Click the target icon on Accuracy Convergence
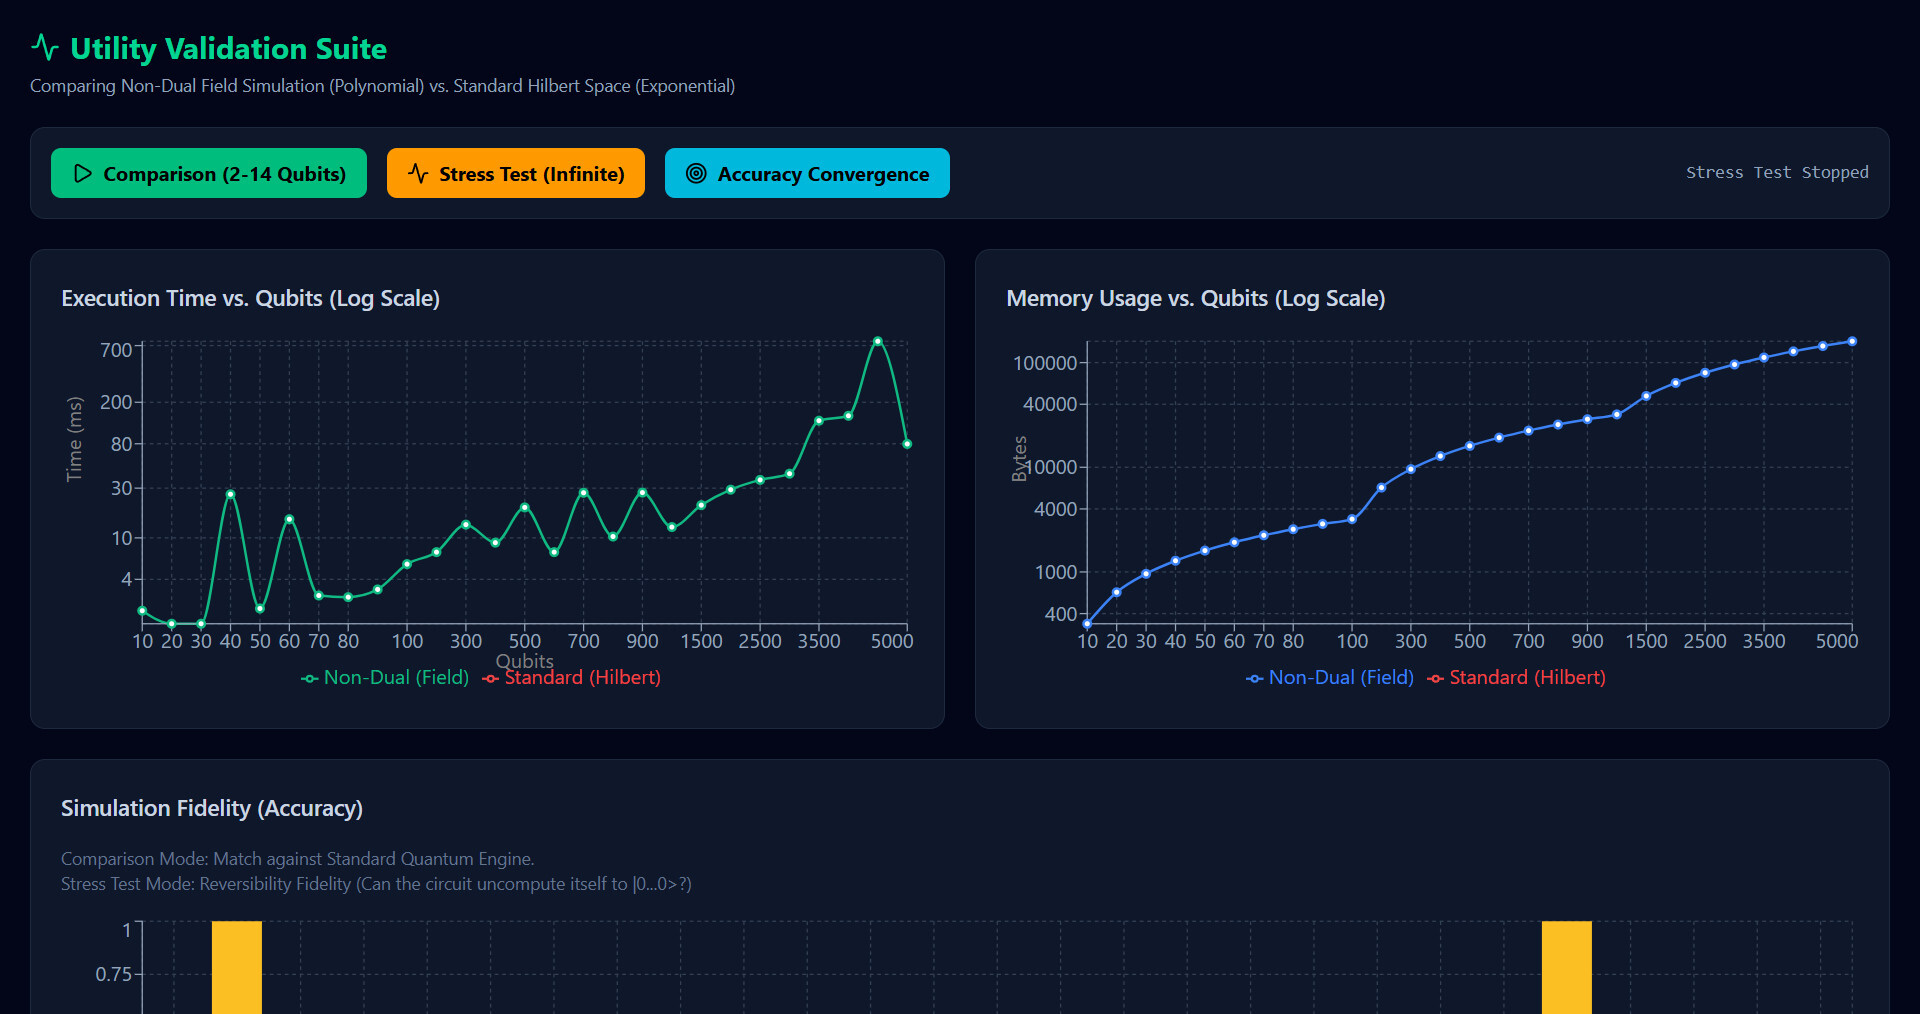The width and height of the screenshot is (1920, 1014). pyautogui.click(x=696, y=173)
